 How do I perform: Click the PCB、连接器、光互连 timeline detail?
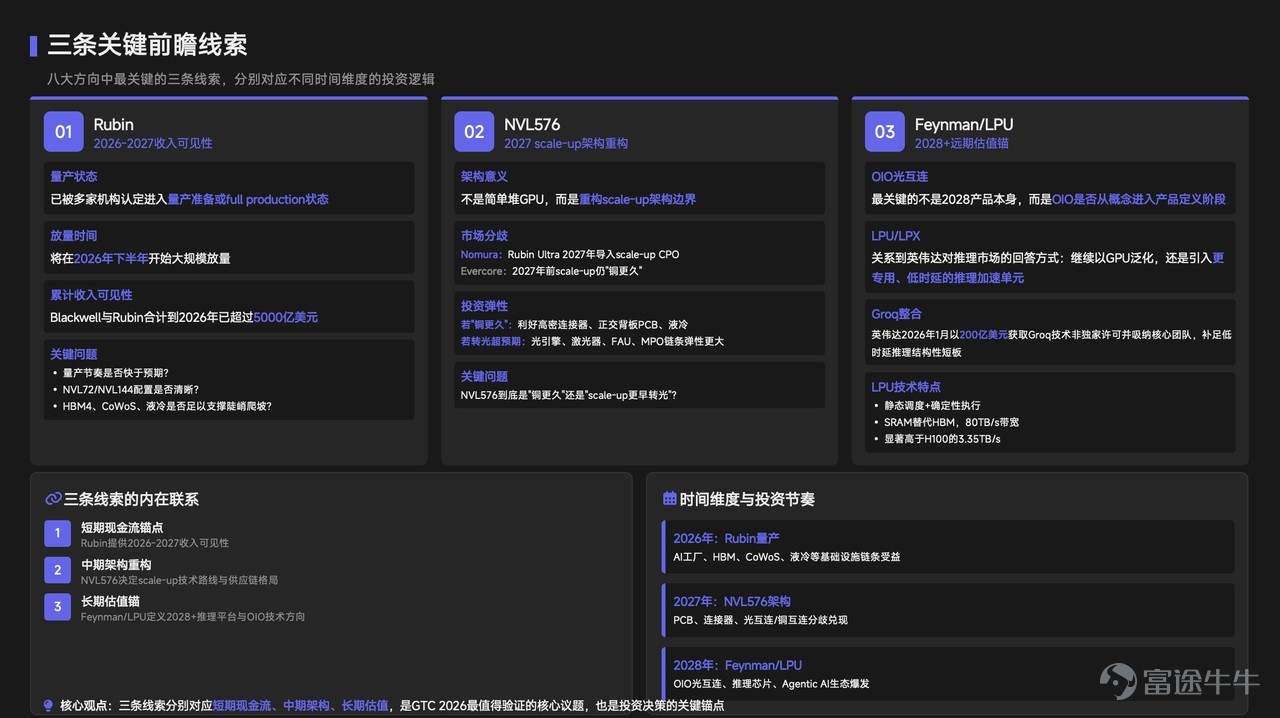pos(760,620)
